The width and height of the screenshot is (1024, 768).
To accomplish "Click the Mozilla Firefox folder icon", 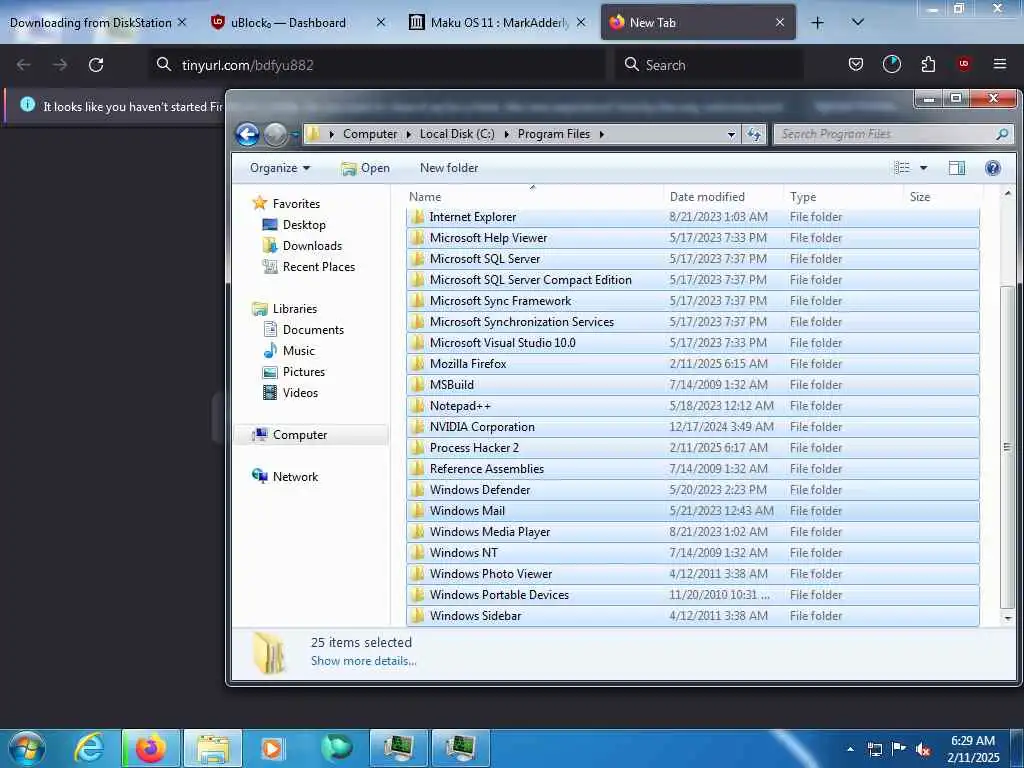I will (x=417, y=364).
